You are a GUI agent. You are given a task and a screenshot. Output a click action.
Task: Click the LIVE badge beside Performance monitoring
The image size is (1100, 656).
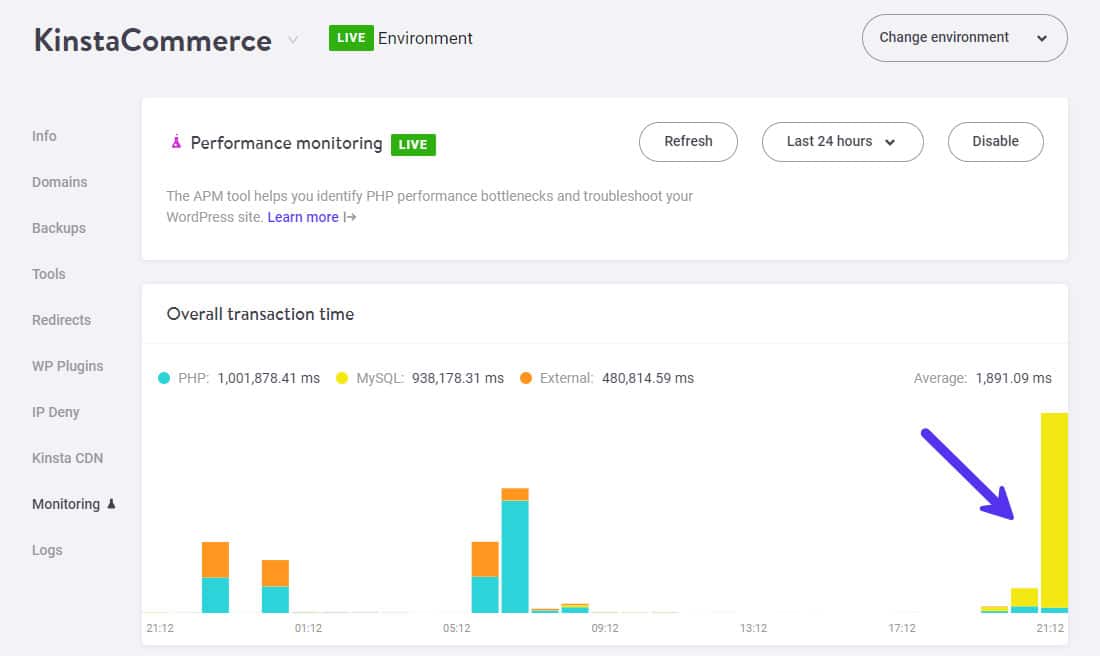[x=411, y=144]
